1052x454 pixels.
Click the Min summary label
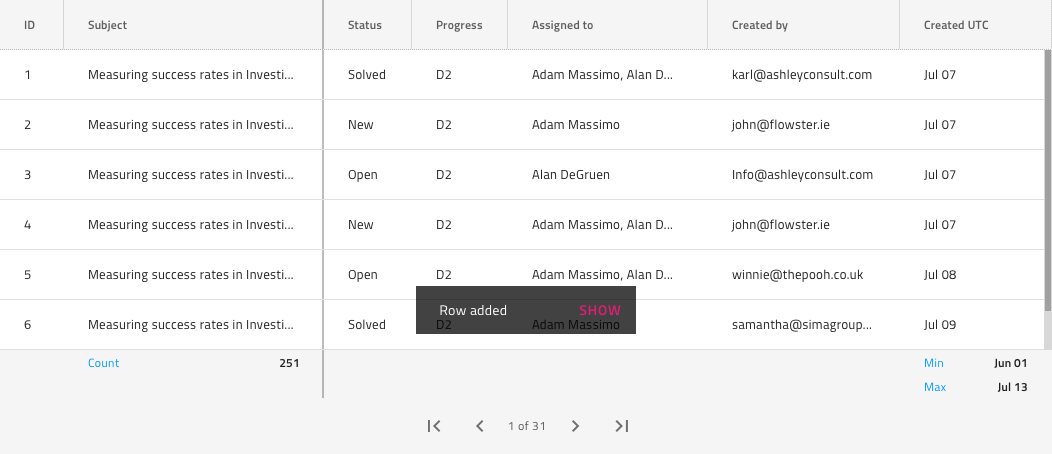pos(934,363)
